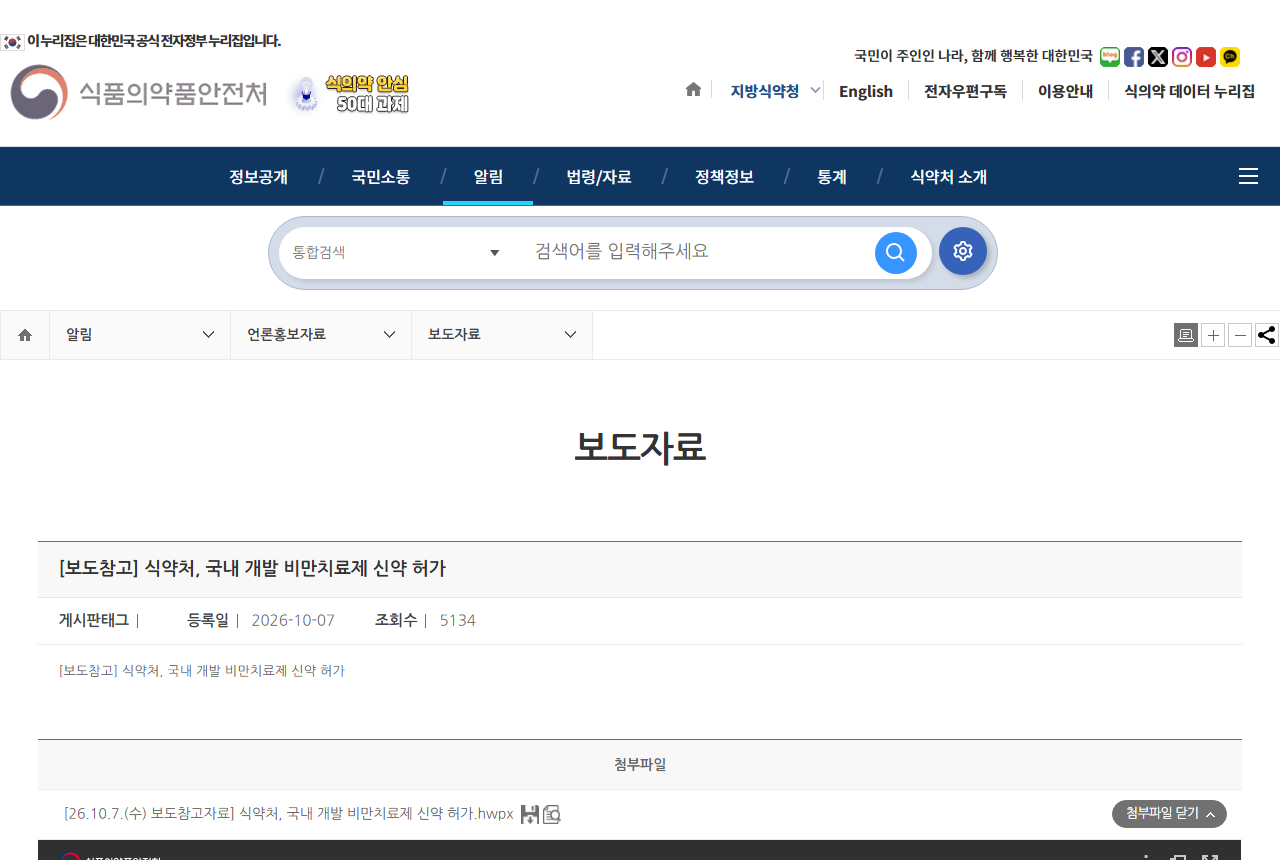Viewport: 1280px width, 860px height.
Task: Go to the top header home icon
Action: coord(693,90)
